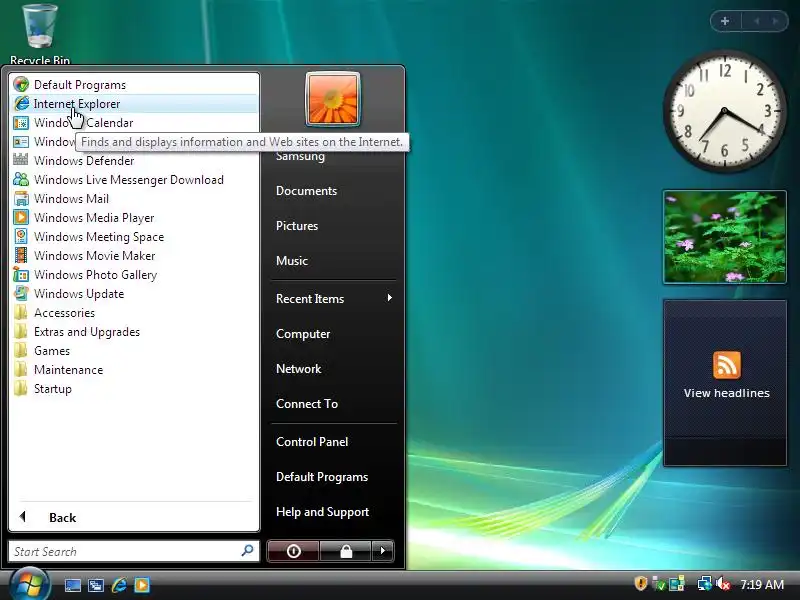
Task: Open Windows Meeting Space icon
Action: pos(21,236)
